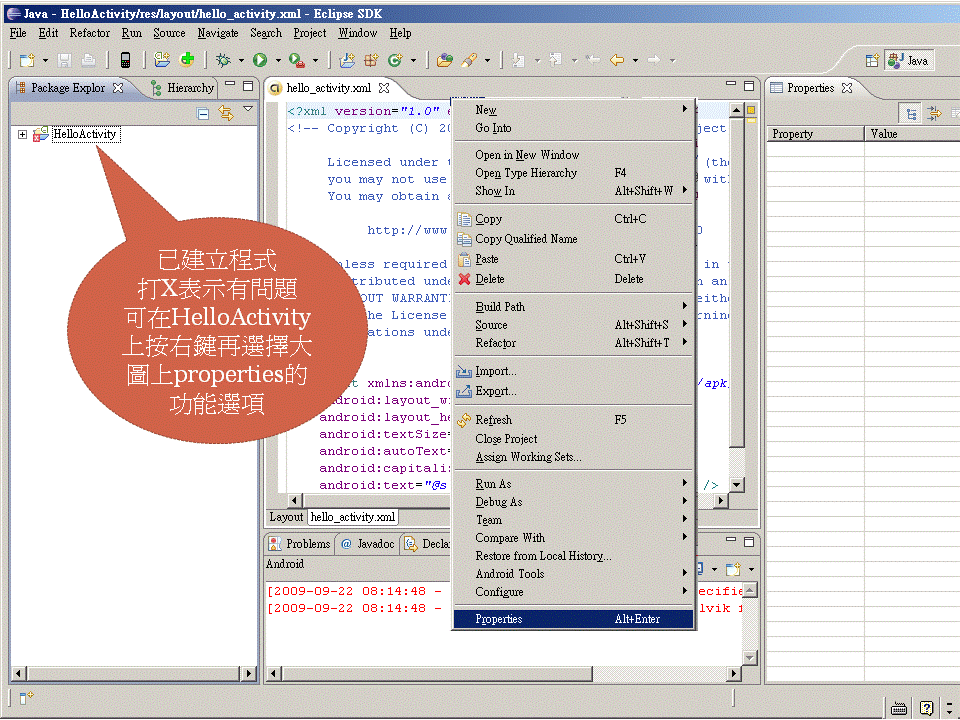960x720 pixels.
Task: Click editor vertical scrollbar down arrow
Action: [737, 484]
